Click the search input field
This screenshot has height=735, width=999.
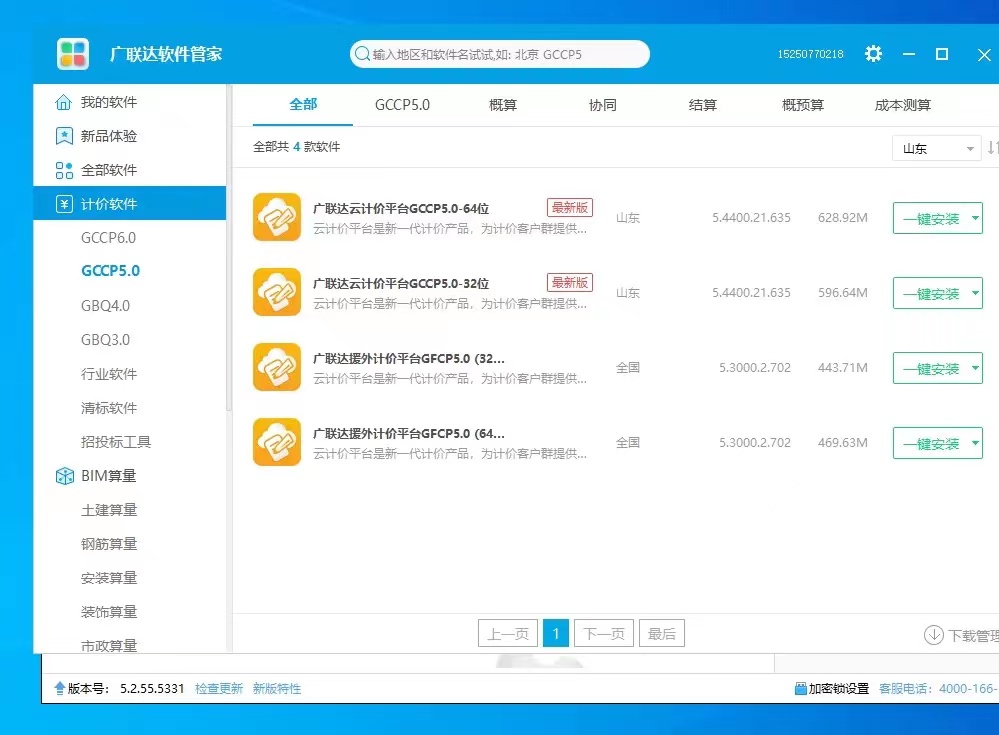(x=500, y=54)
